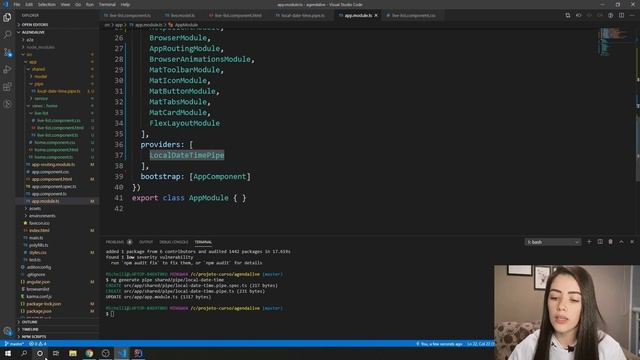Open the File menu
The image size is (640, 360).
tap(17, 4)
